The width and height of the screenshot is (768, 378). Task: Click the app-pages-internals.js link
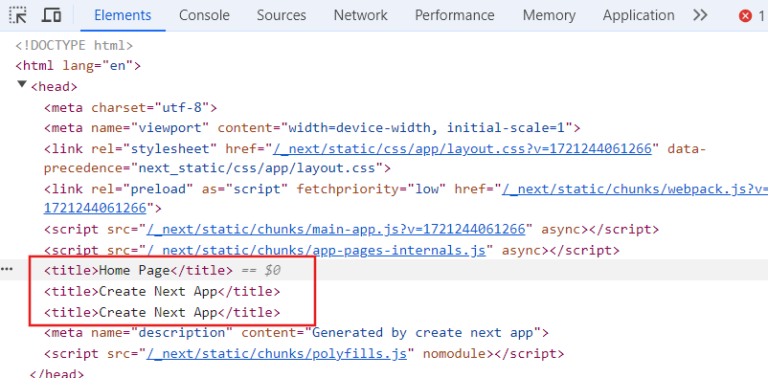point(316,250)
